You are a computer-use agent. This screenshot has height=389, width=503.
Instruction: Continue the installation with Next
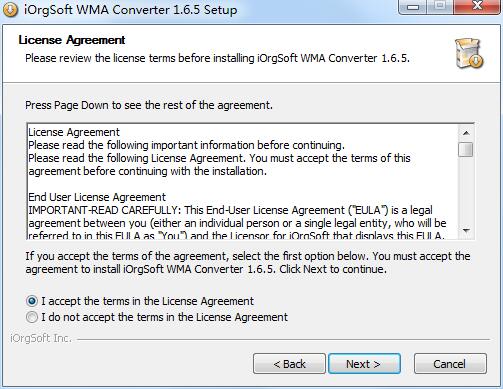[x=364, y=364]
